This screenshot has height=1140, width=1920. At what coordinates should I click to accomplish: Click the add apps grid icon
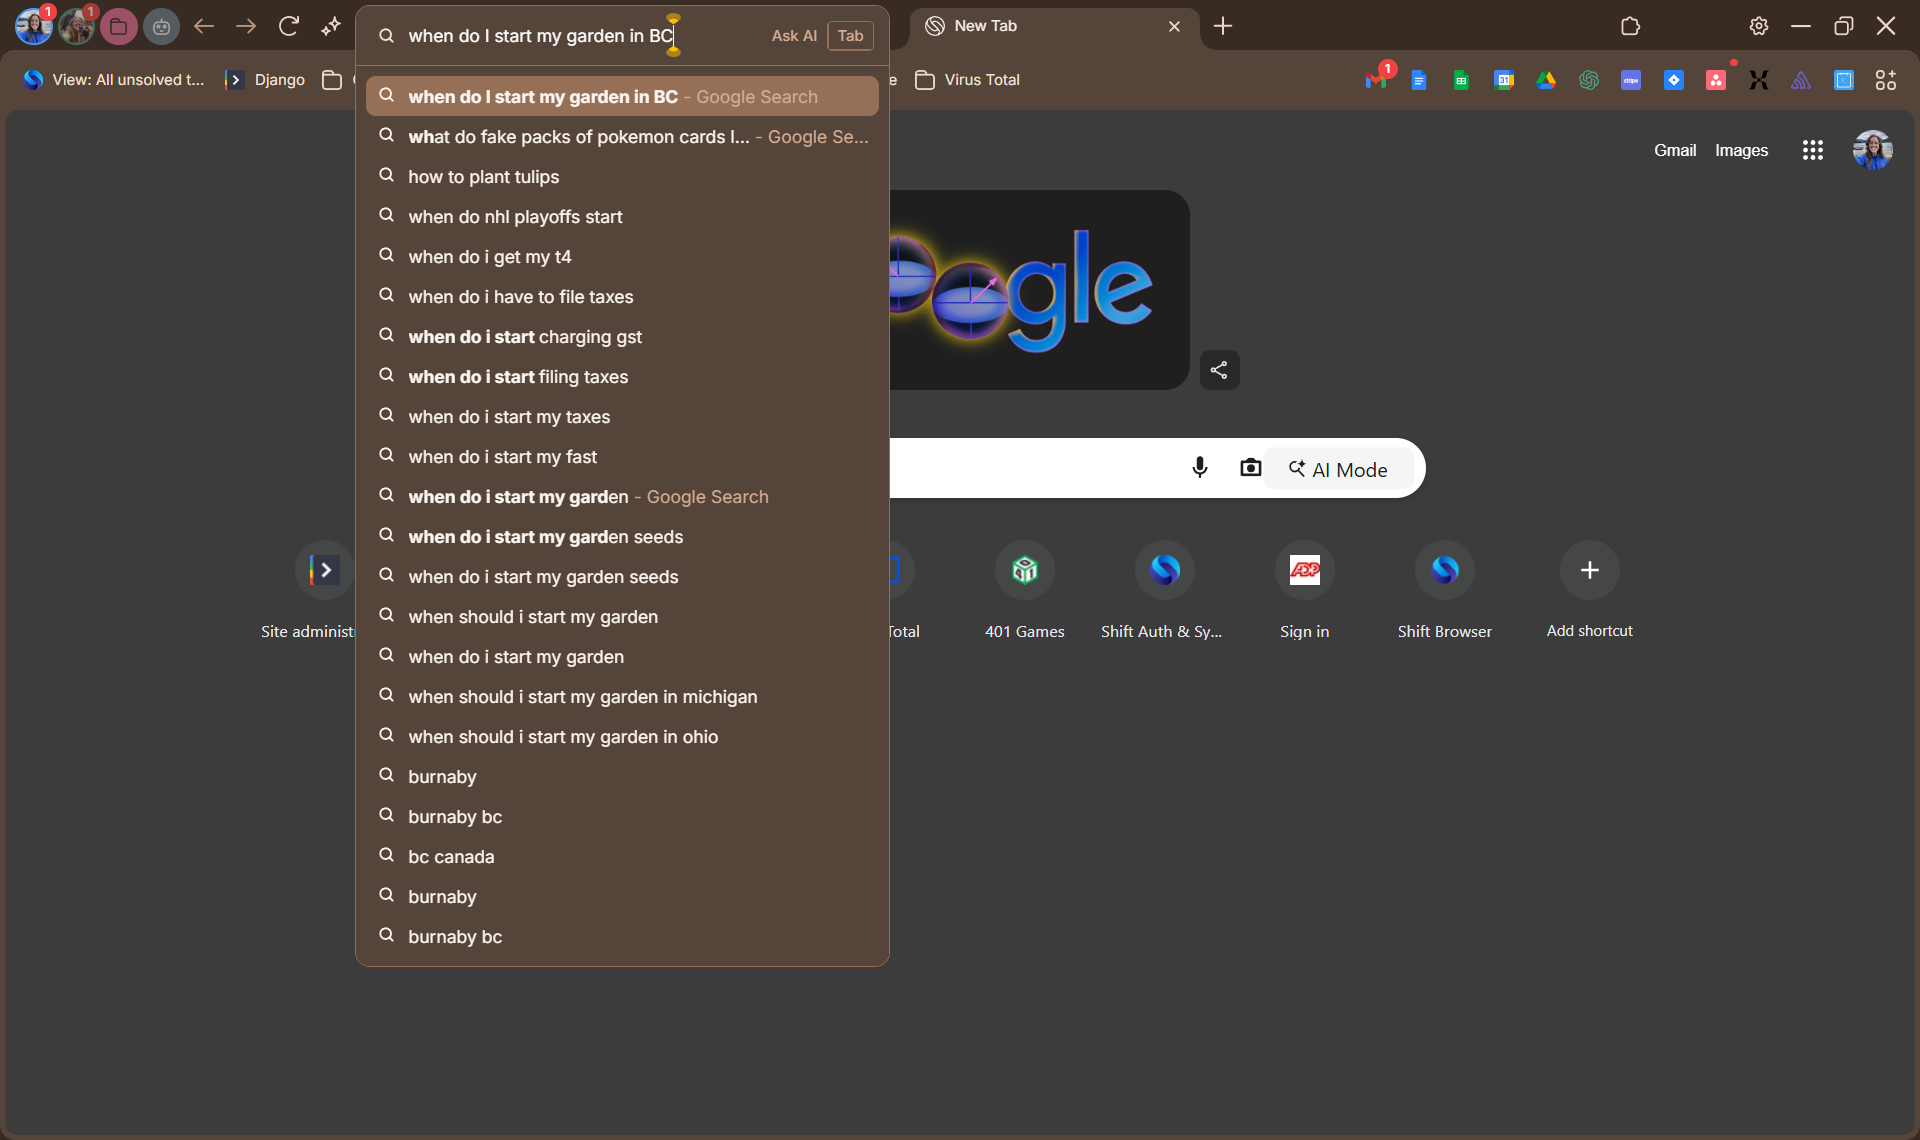click(1886, 80)
